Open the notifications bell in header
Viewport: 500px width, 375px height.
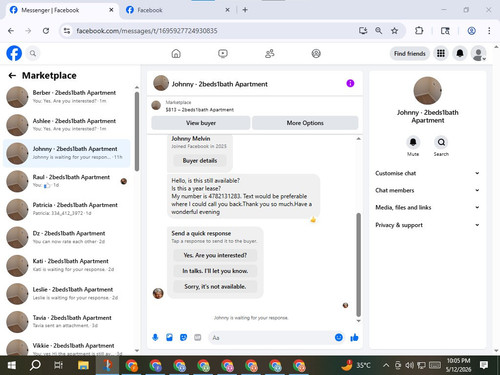pyautogui.click(x=460, y=53)
